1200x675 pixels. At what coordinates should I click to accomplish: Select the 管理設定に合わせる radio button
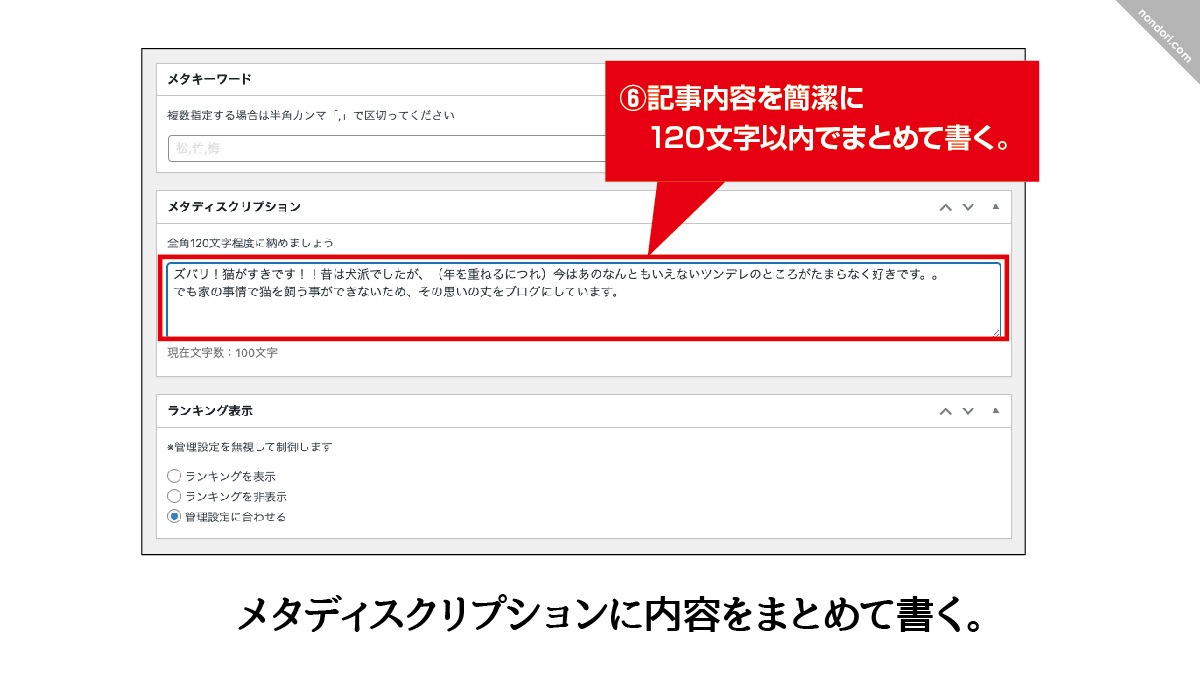pyautogui.click(x=174, y=517)
